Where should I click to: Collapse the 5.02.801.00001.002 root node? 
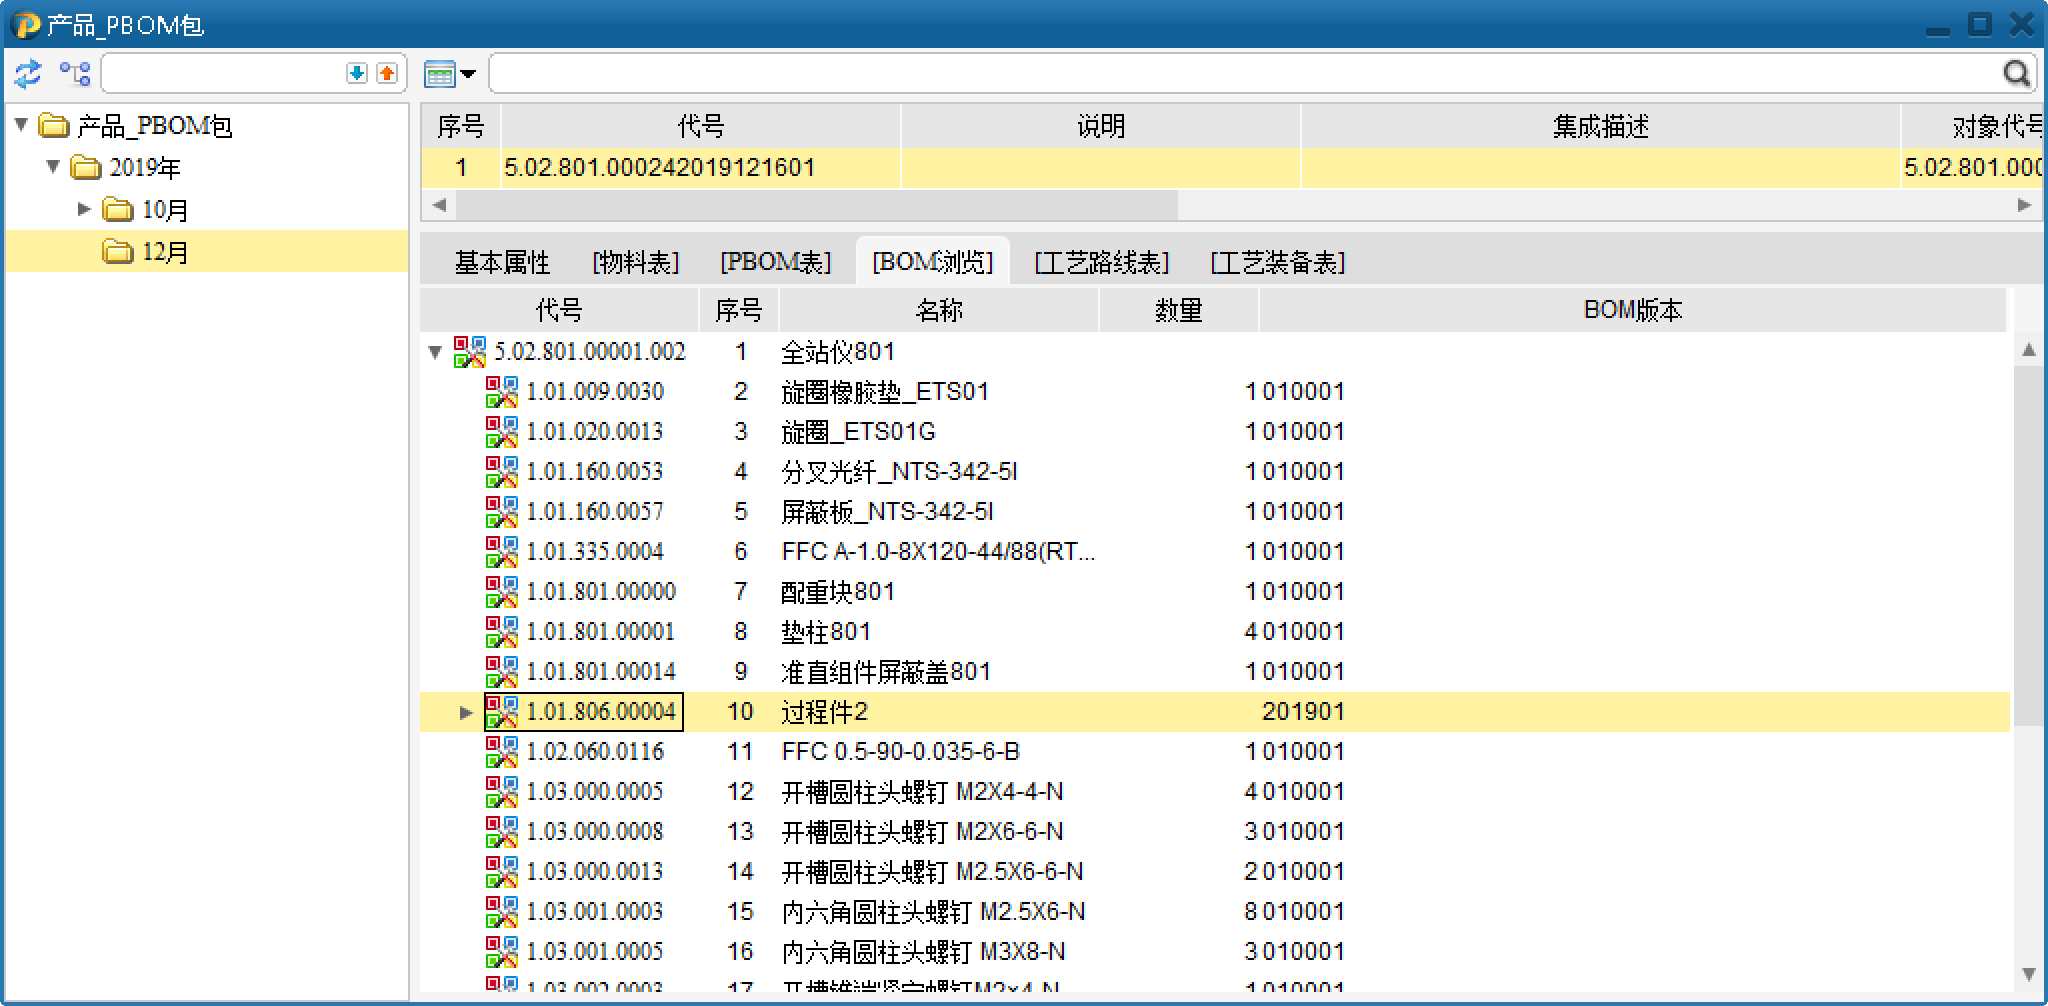click(435, 352)
